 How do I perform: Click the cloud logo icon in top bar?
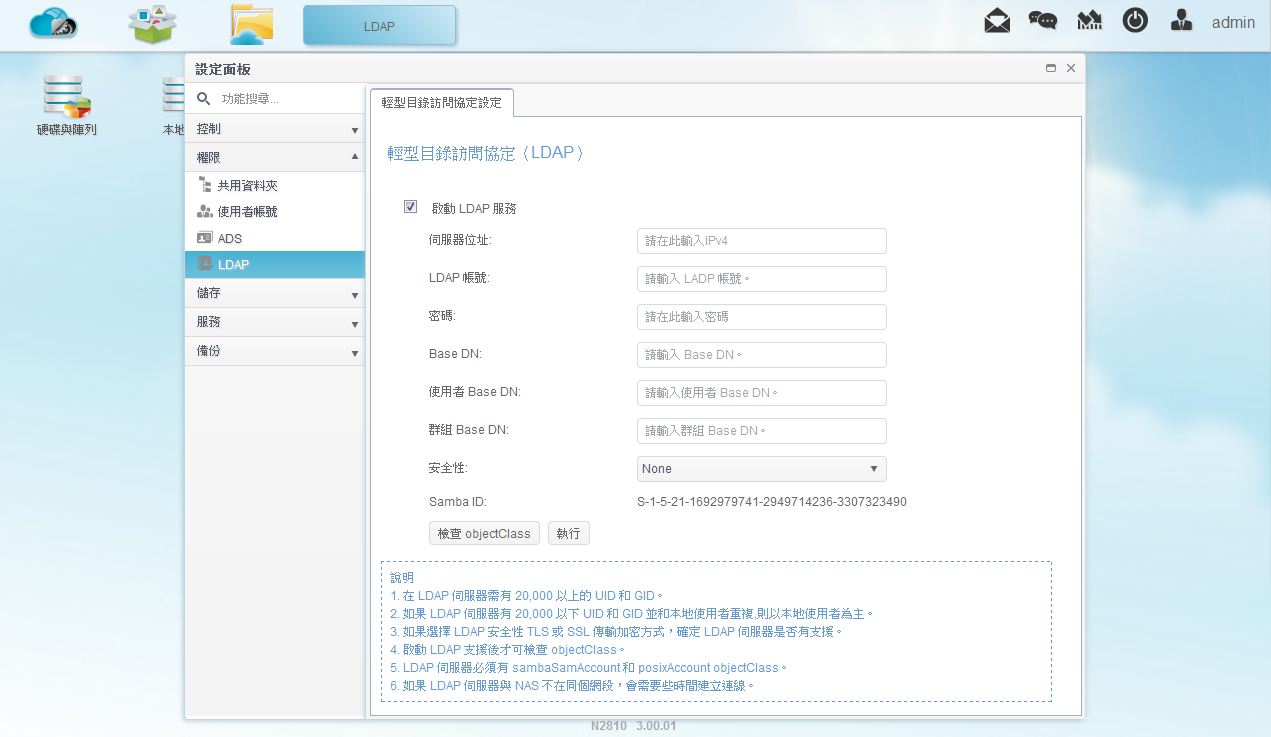[x=53, y=24]
